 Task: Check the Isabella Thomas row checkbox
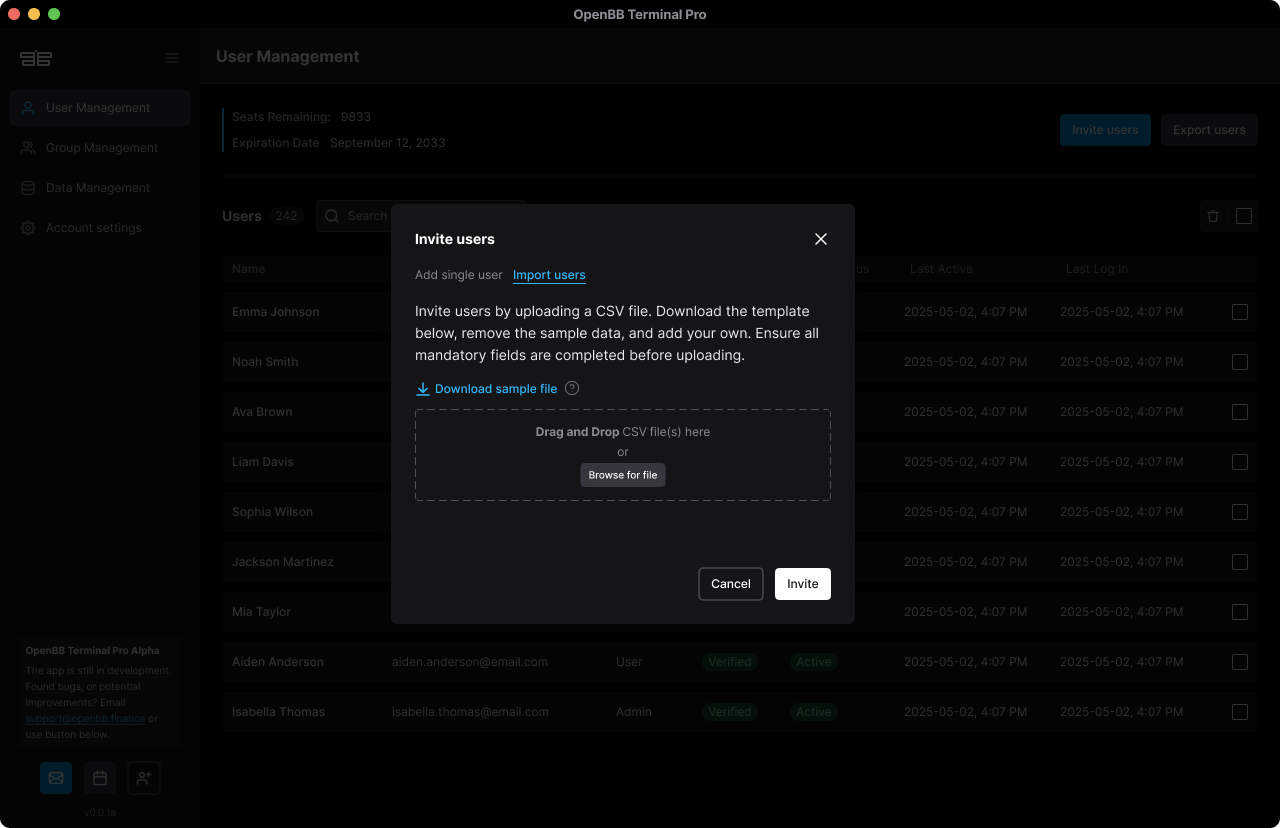(x=1240, y=712)
